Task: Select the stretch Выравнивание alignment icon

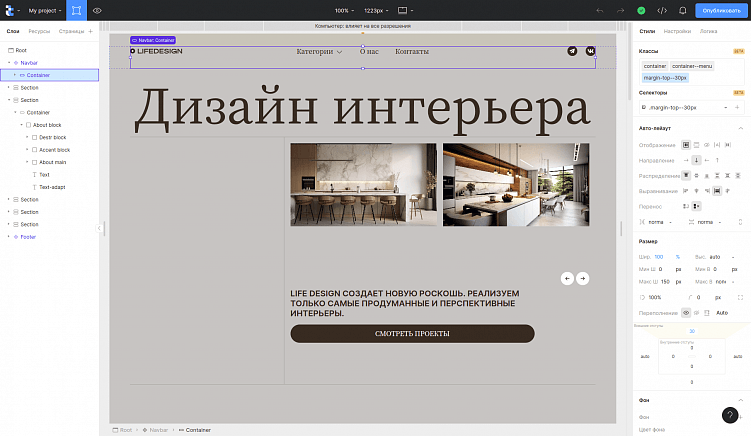Action: [717, 191]
